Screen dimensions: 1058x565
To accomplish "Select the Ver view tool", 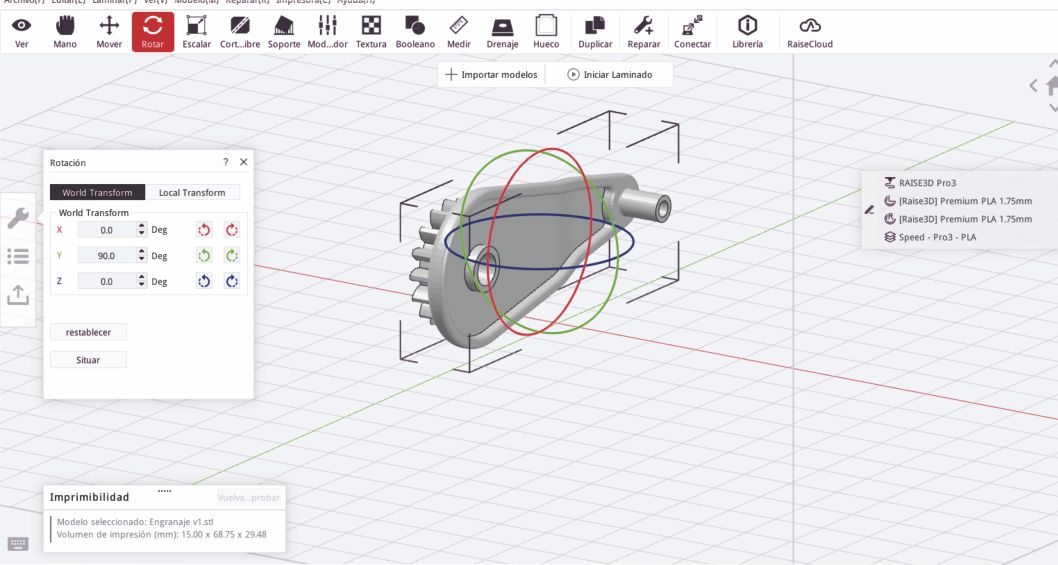I will coord(22,32).
